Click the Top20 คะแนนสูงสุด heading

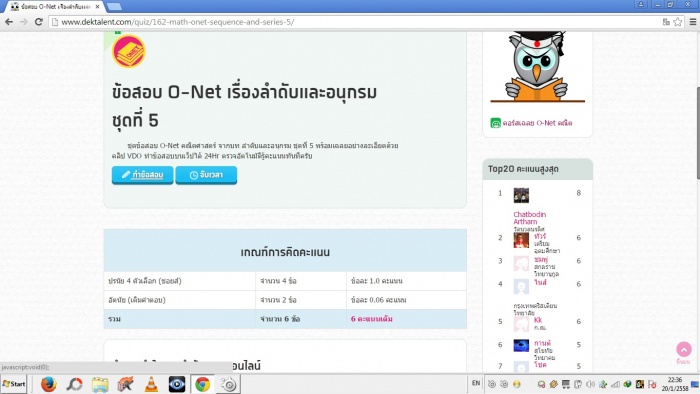(523, 169)
